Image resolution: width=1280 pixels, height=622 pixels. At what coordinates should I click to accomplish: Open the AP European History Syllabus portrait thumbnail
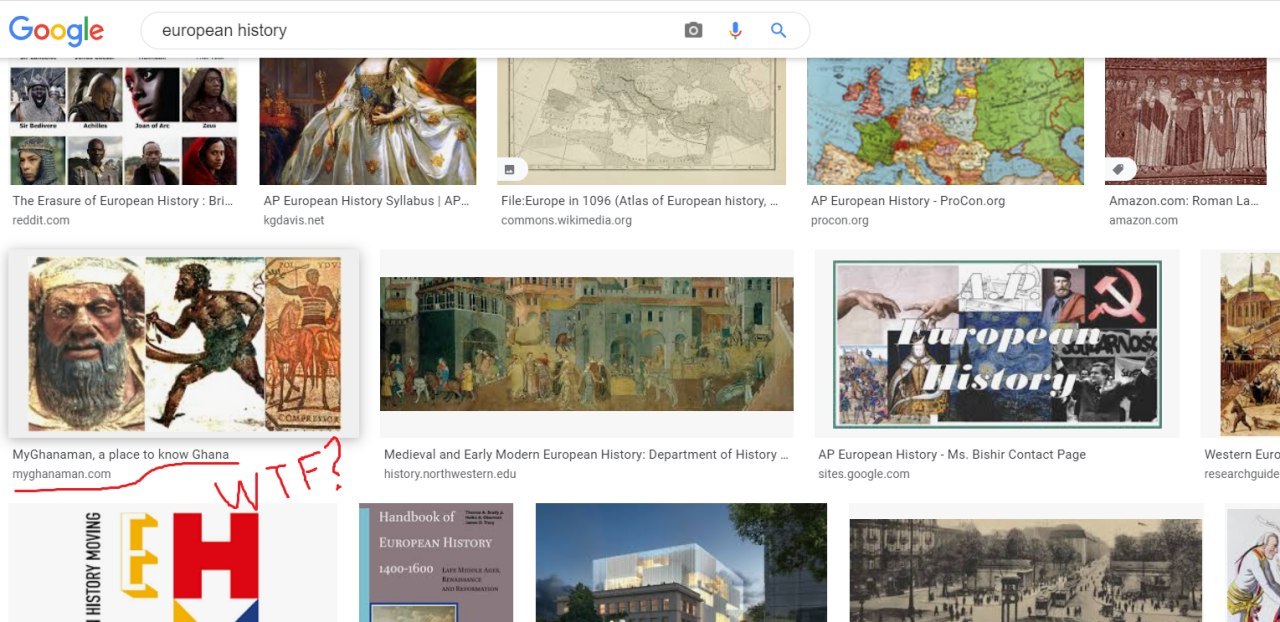[368, 121]
